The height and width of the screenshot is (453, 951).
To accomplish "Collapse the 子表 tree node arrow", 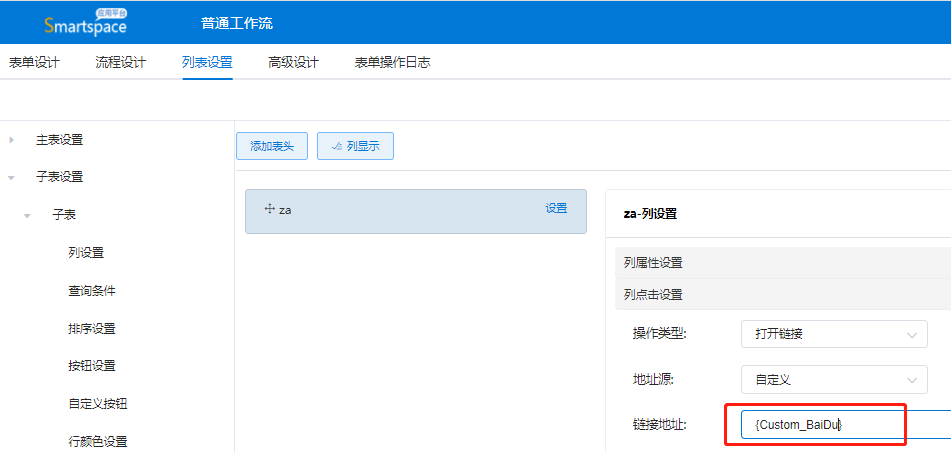I will (28, 215).
